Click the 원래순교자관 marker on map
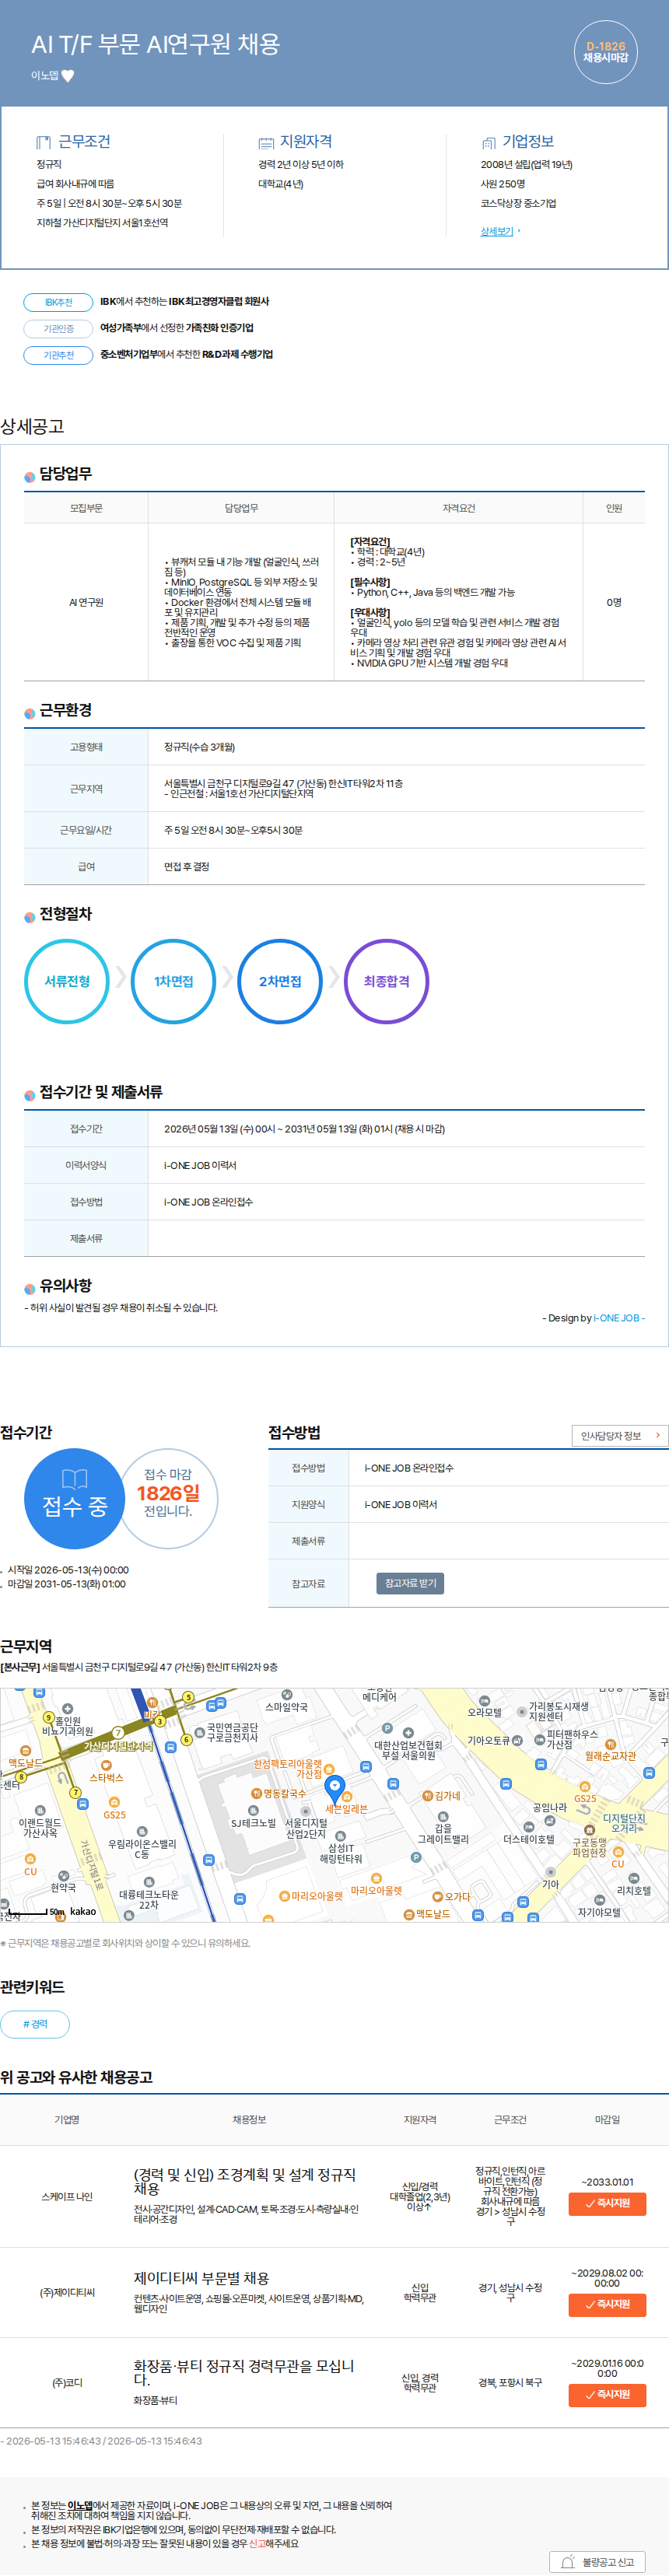This screenshot has height=2576, width=669. coord(610,1750)
